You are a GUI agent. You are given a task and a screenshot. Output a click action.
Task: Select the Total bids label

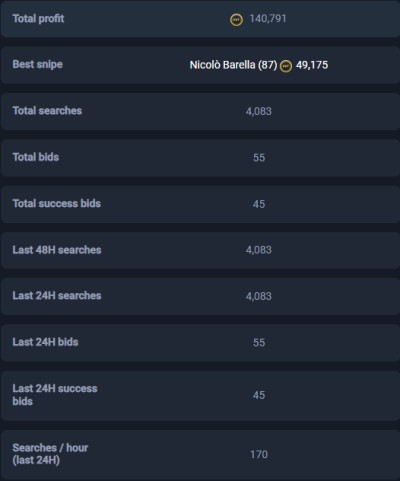[36, 157]
